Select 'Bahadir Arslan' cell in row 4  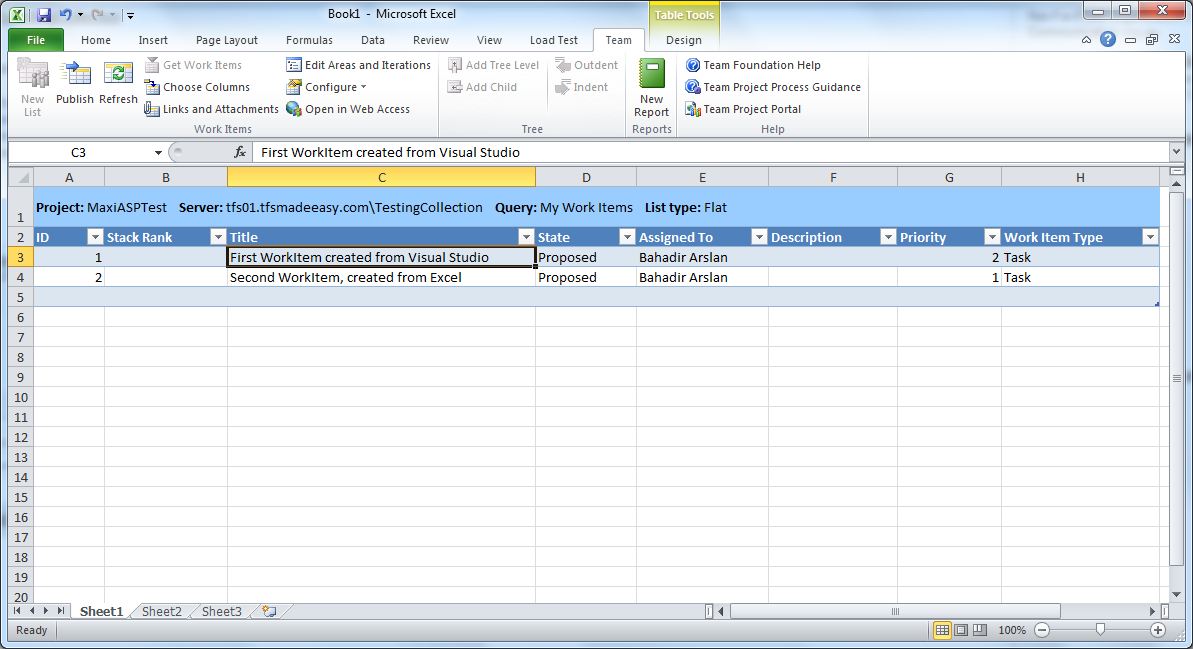coord(702,277)
